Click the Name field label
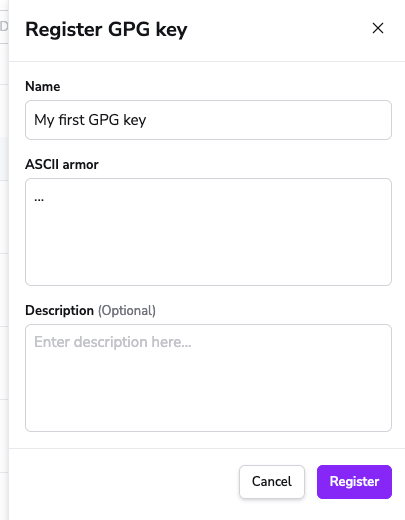This screenshot has width=405, height=520. pos(43,86)
